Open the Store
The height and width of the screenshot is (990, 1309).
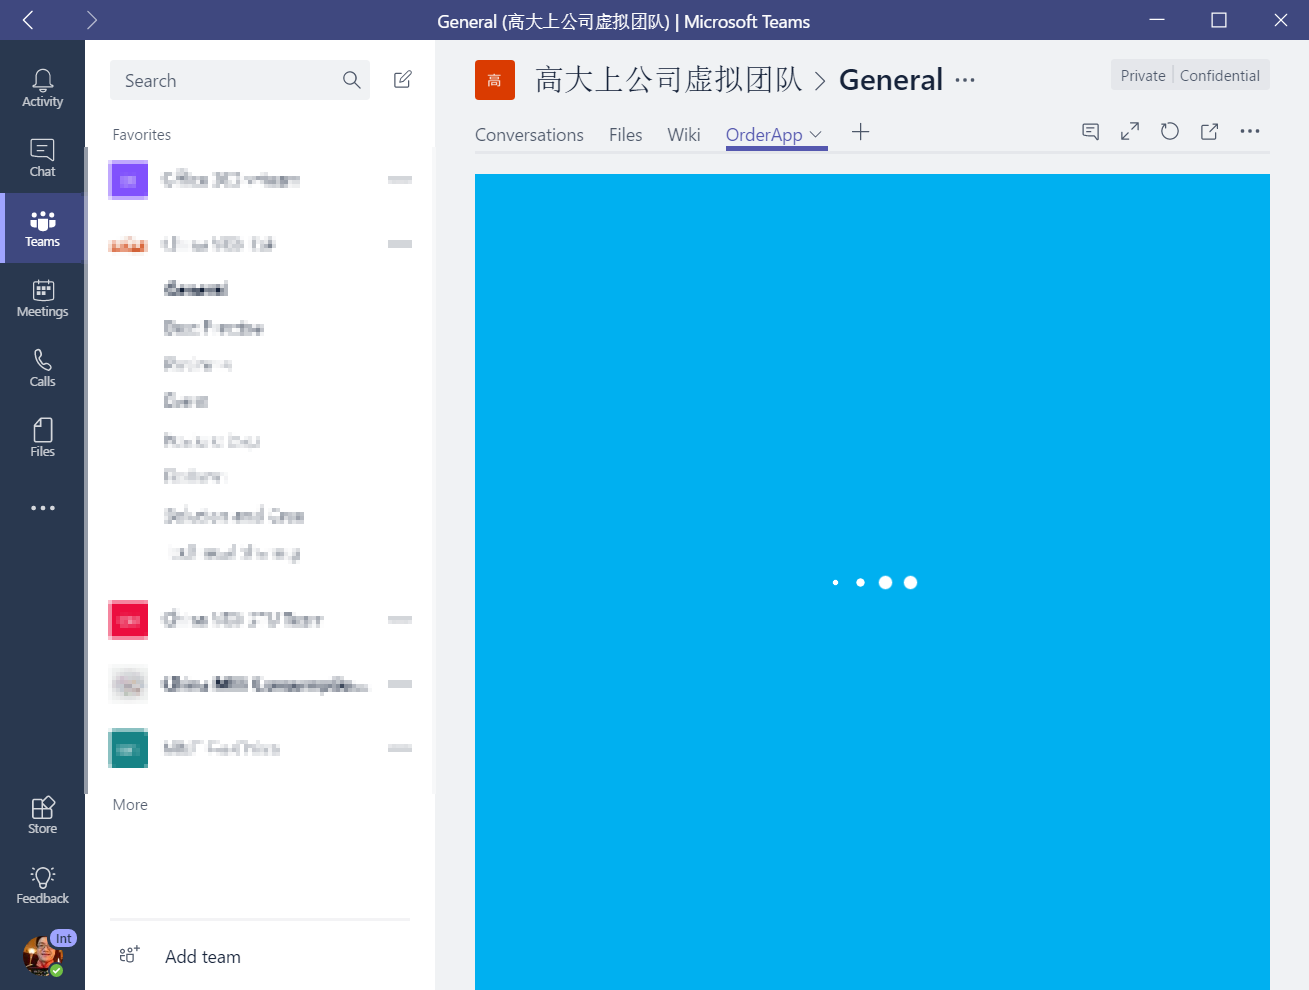click(x=42, y=815)
